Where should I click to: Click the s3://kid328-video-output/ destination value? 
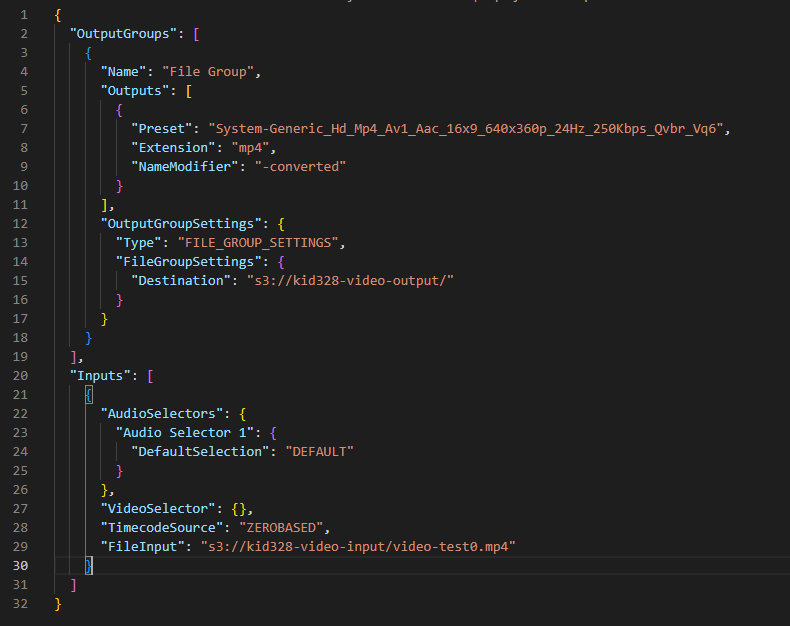point(350,281)
